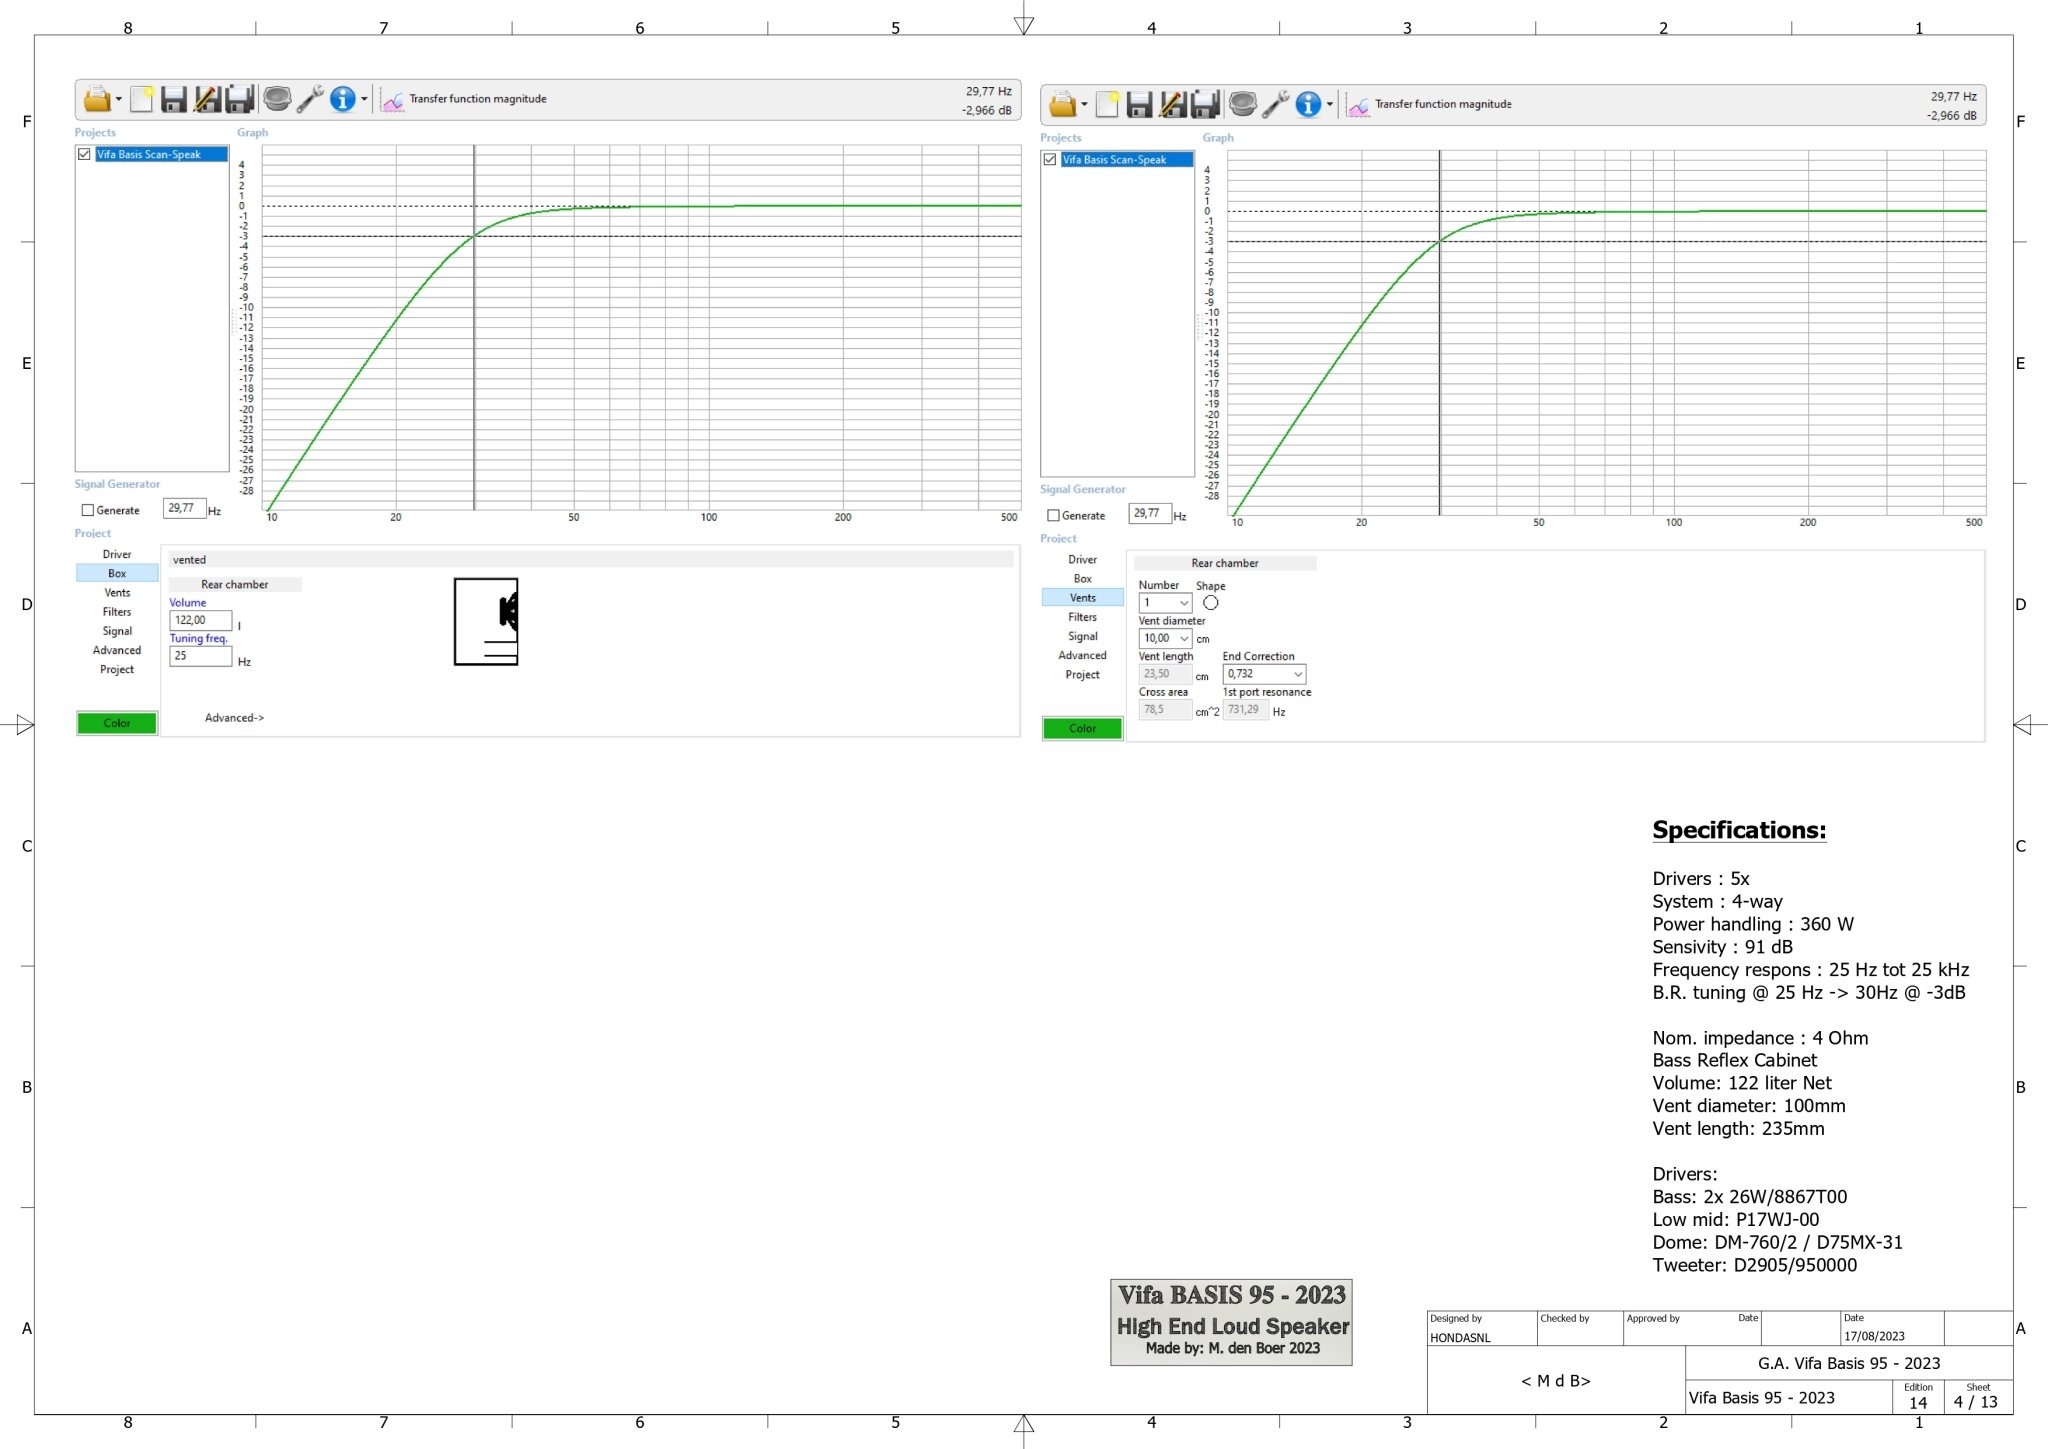The width and height of the screenshot is (2048, 1449).
Task: Uncheck Vifa Basis Scan-Speak project in Vents-tab window
Action: pyautogui.click(x=1049, y=159)
